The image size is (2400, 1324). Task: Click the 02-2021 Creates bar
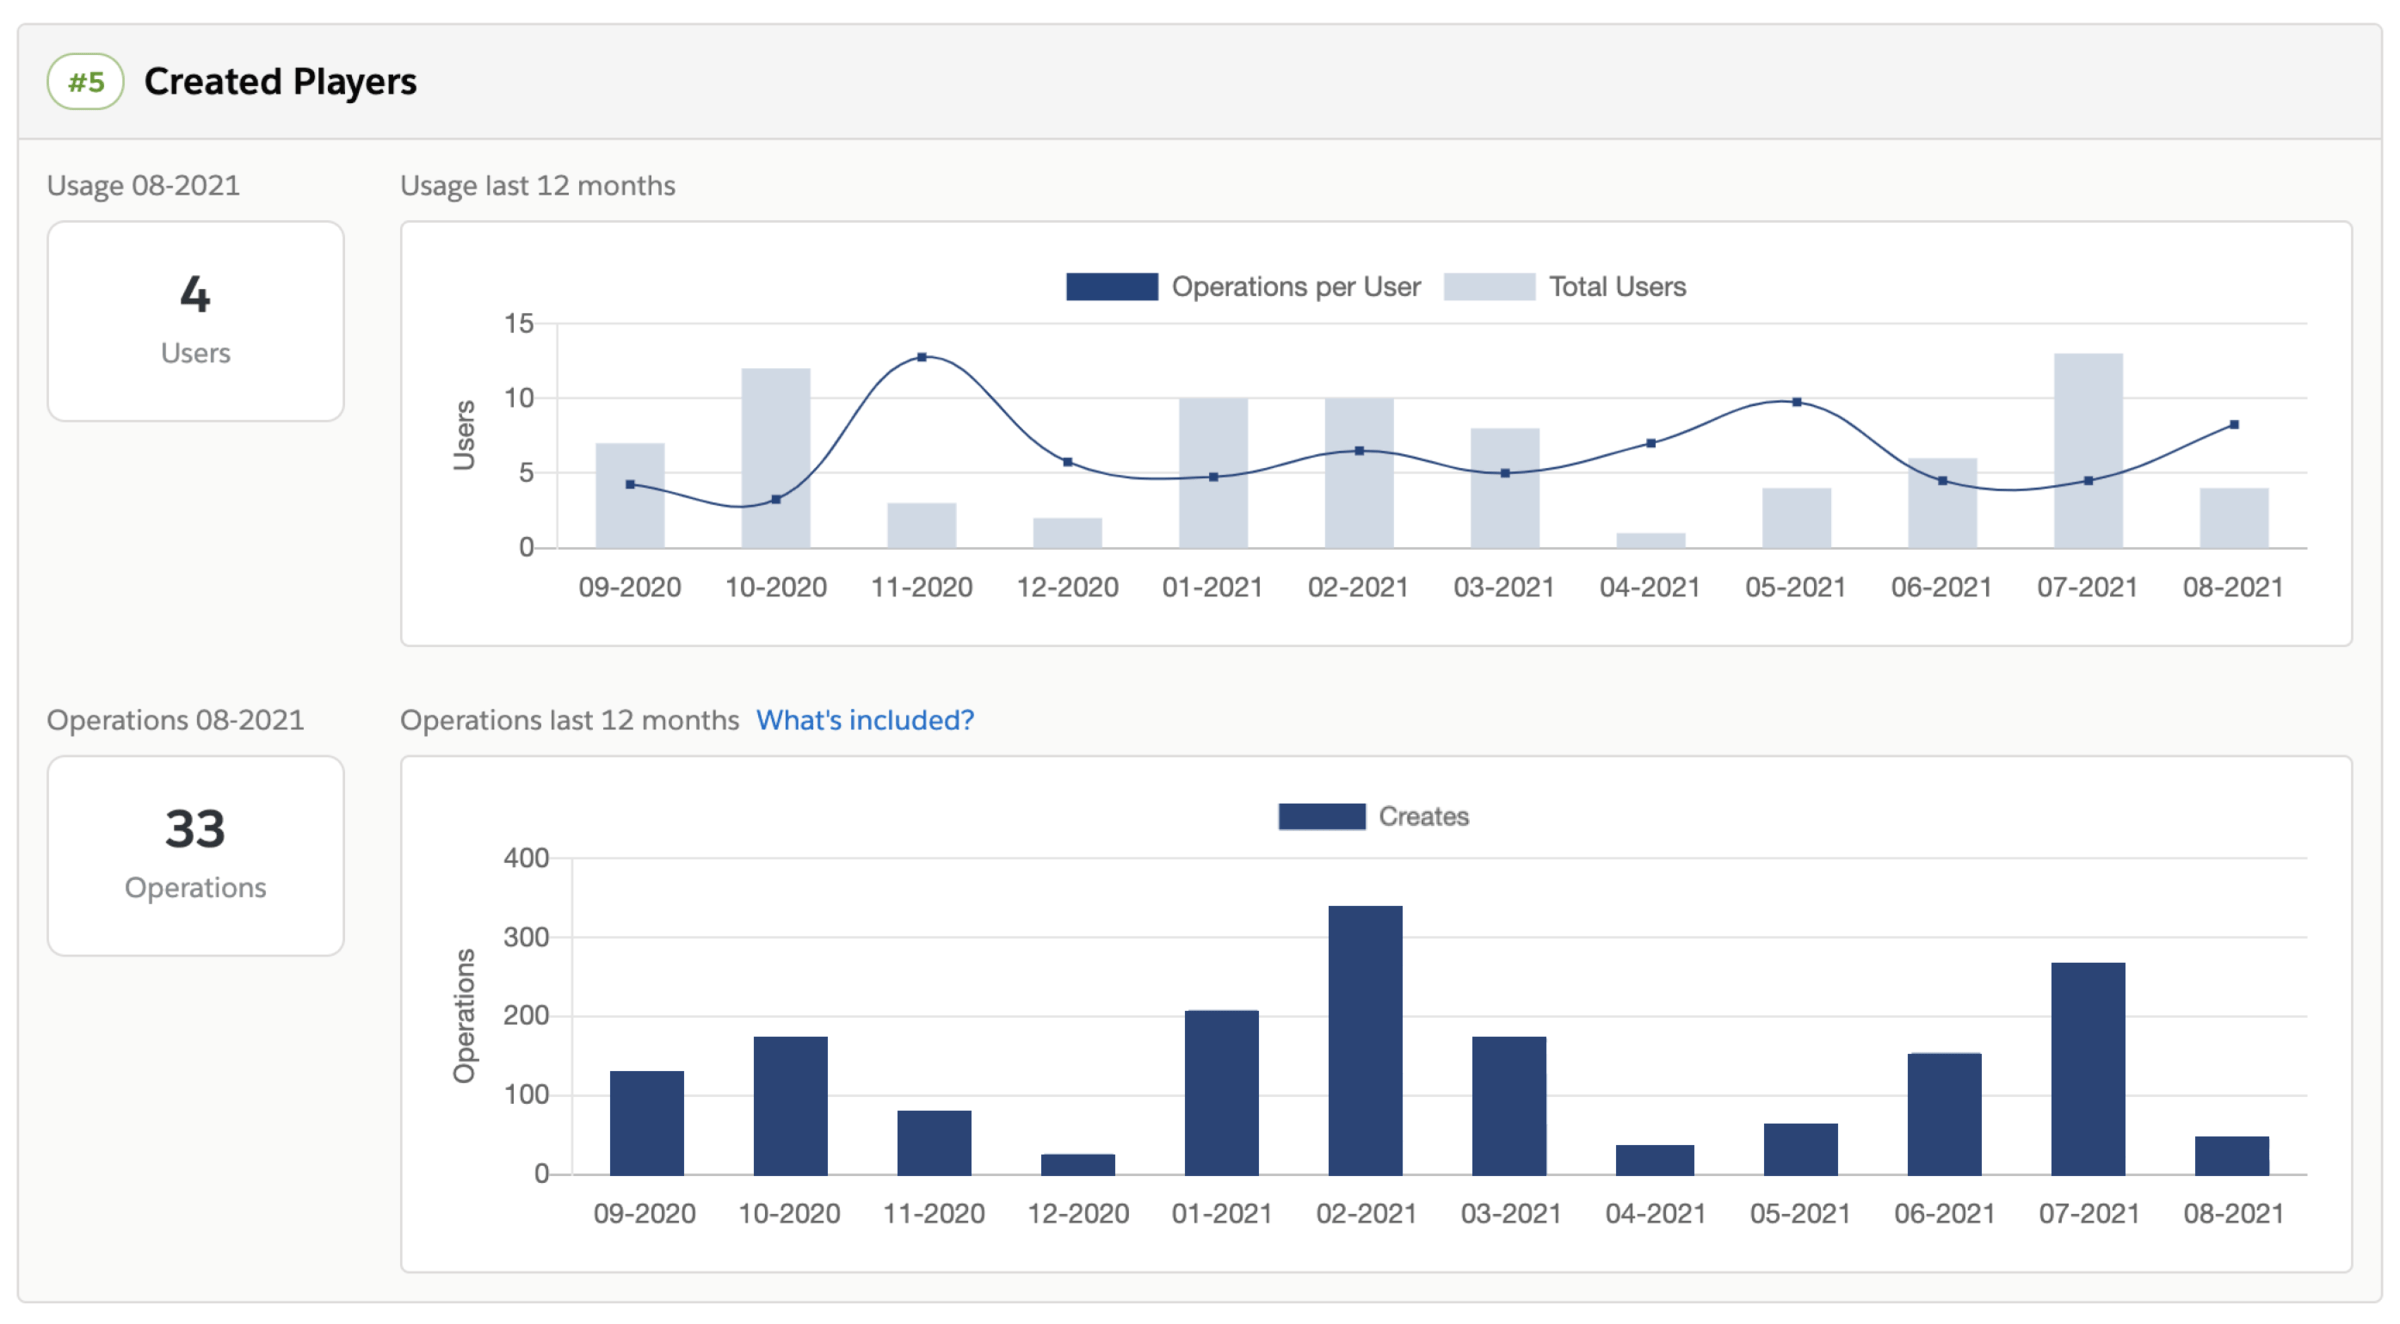pyautogui.click(x=1365, y=1040)
